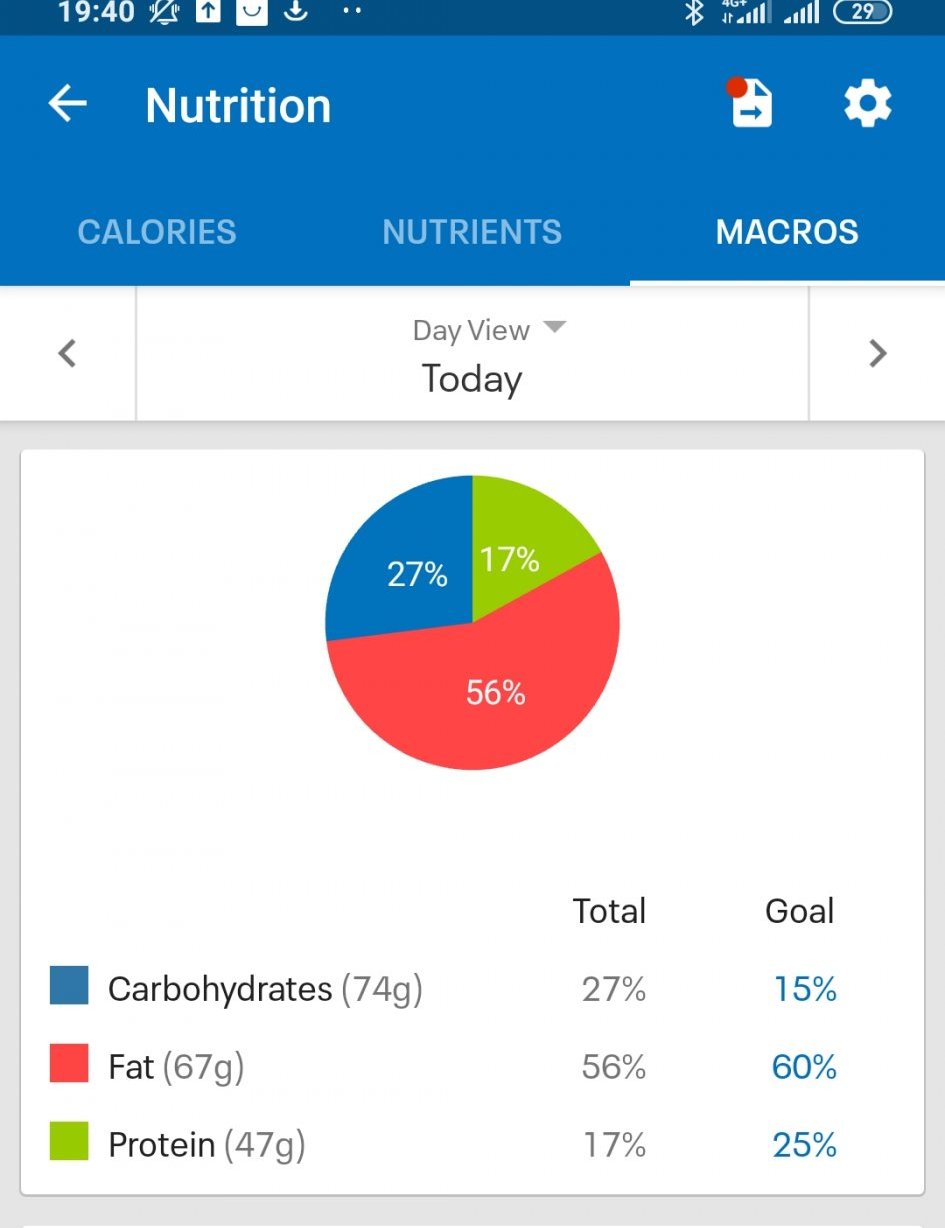Tap the back arrow icon

pyautogui.click(x=68, y=104)
